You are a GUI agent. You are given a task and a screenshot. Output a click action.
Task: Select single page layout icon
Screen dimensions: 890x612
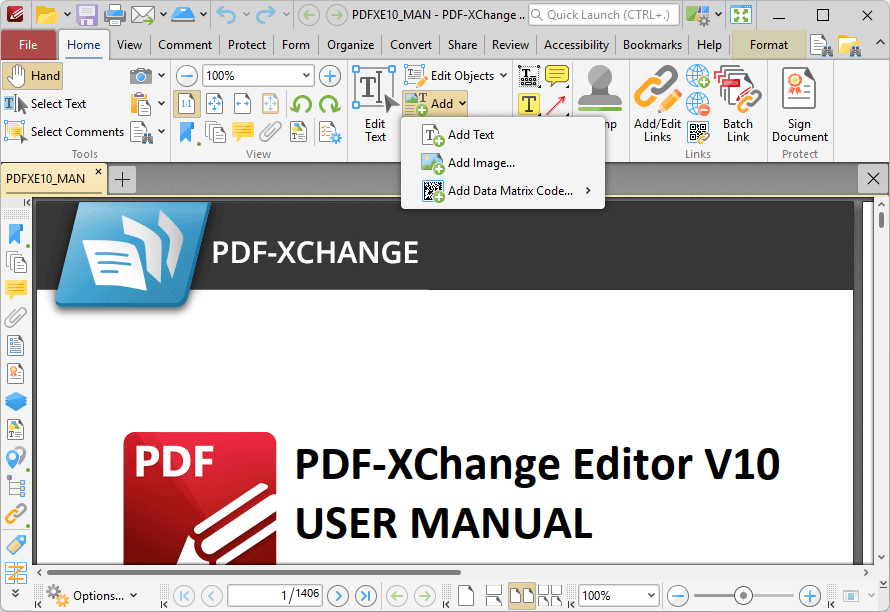click(466, 596)
